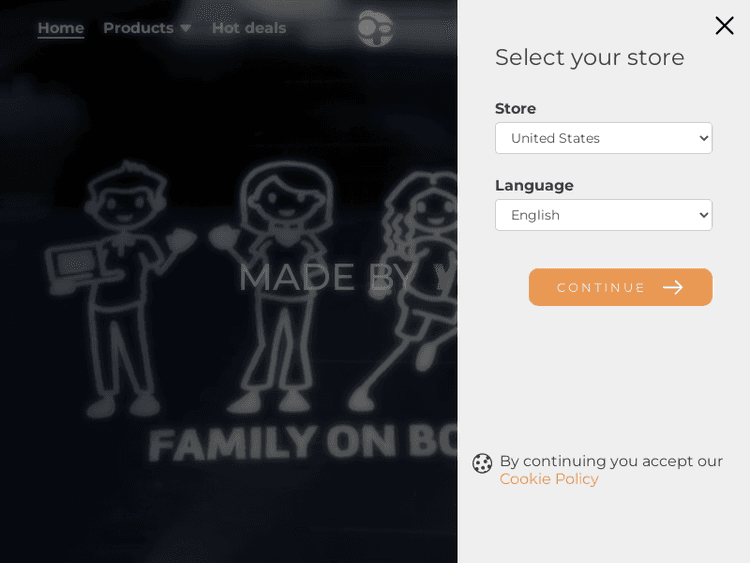The height and width of the screenshot is (563, 750).
Task: Click the site logo icon in header
Action: (x=374, y=28)
